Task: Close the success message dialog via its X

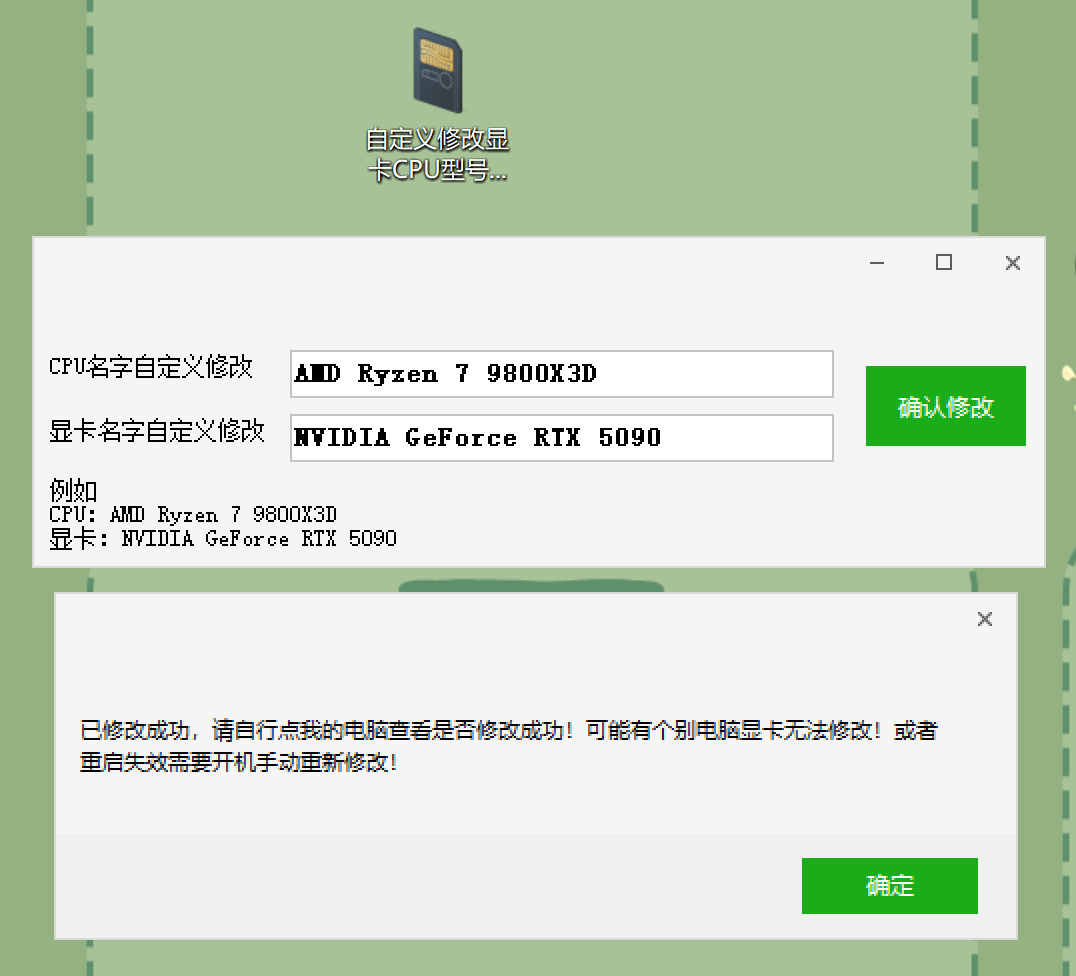Action: 984,618
